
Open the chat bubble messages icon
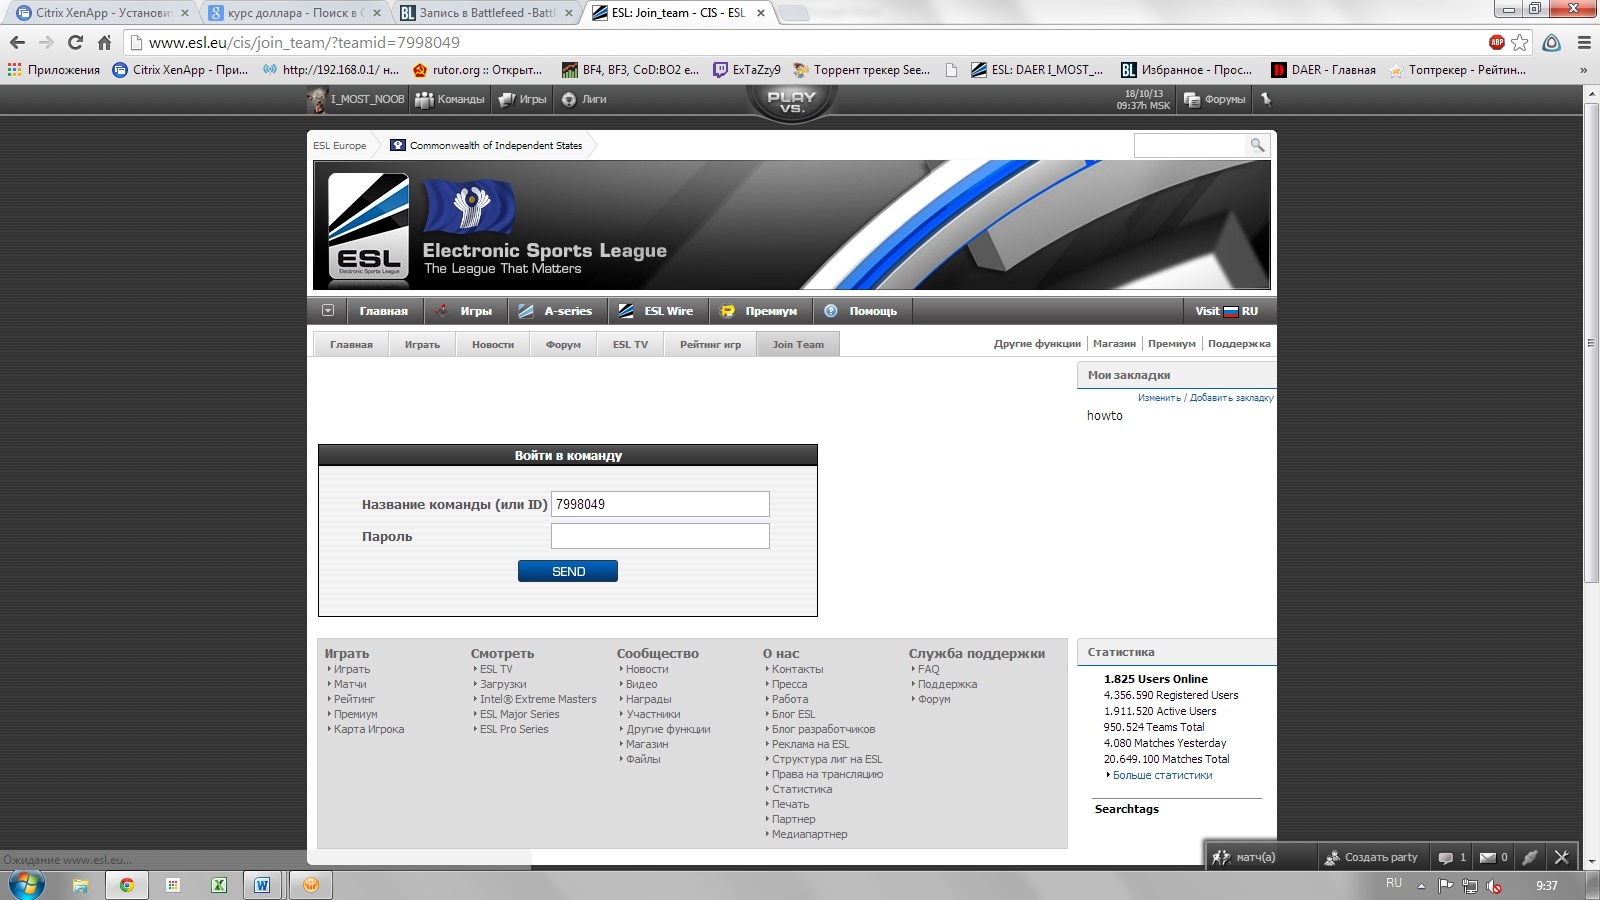[1445, 857]
